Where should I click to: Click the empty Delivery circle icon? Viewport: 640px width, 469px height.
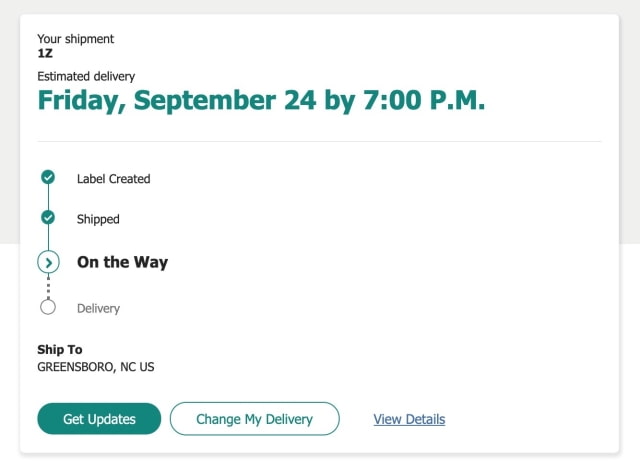click(48, 308)
